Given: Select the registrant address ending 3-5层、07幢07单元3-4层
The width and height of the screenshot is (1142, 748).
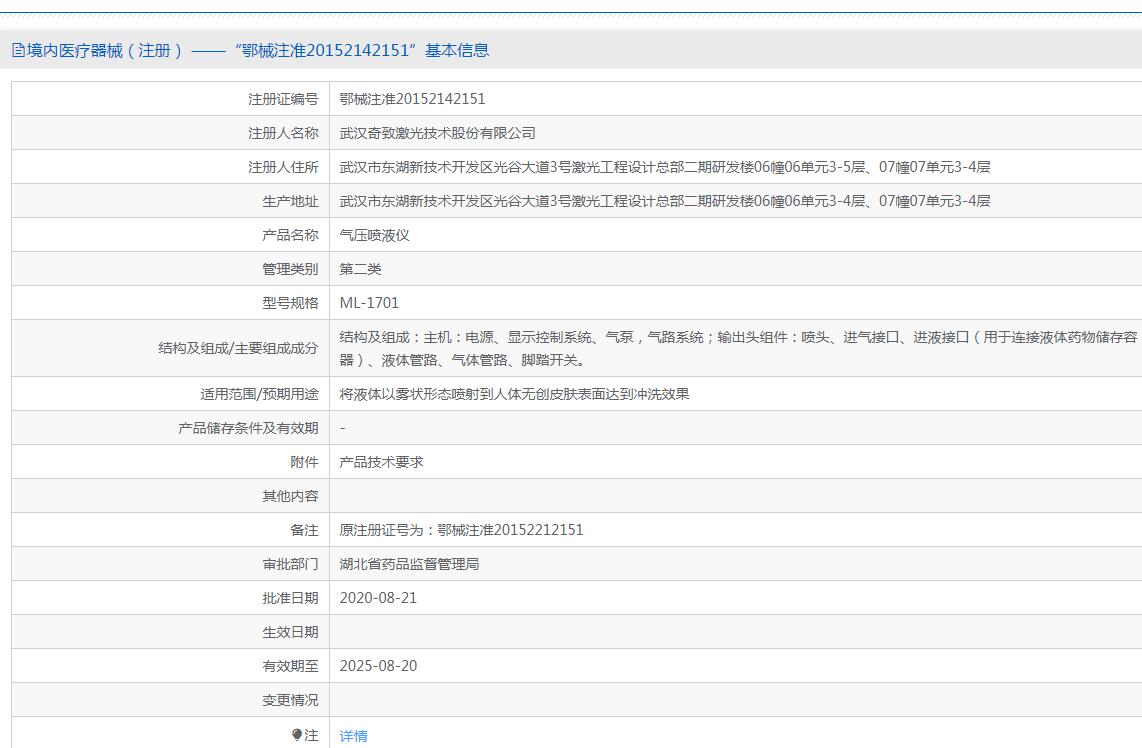Looking at the screenshot, I should (x=665, y=167).
